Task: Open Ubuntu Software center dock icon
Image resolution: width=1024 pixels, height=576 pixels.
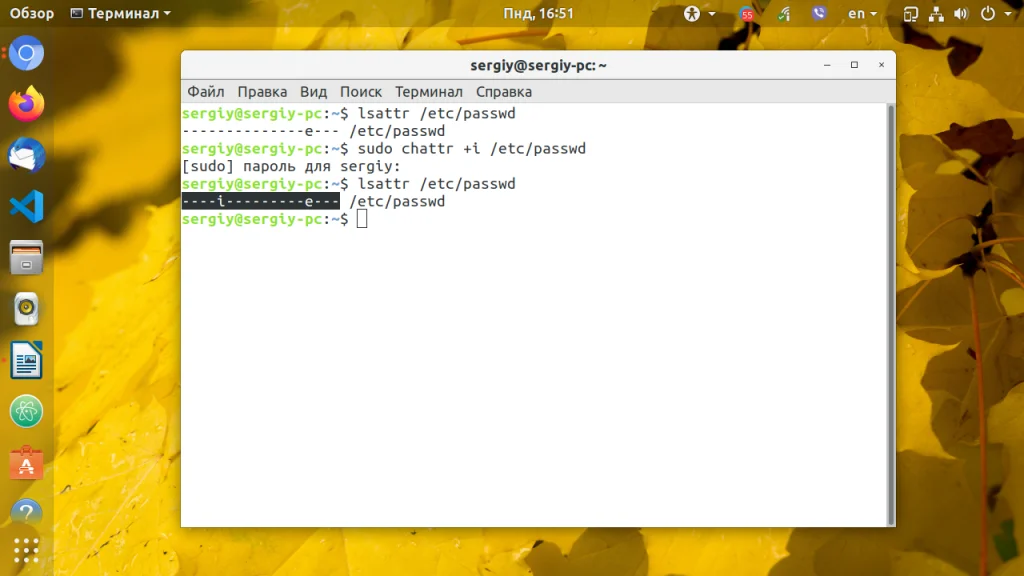Action: pos(26,462)
